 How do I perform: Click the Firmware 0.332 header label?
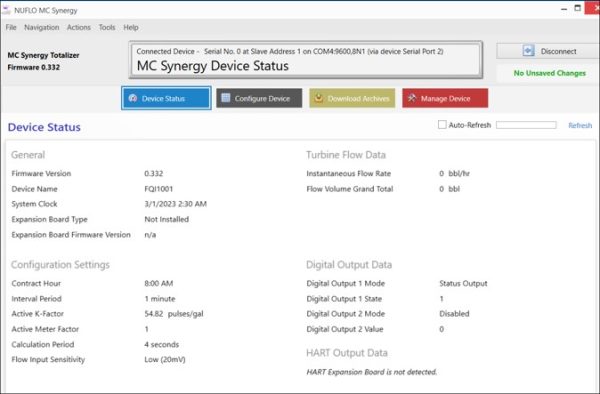click(34, 67)
